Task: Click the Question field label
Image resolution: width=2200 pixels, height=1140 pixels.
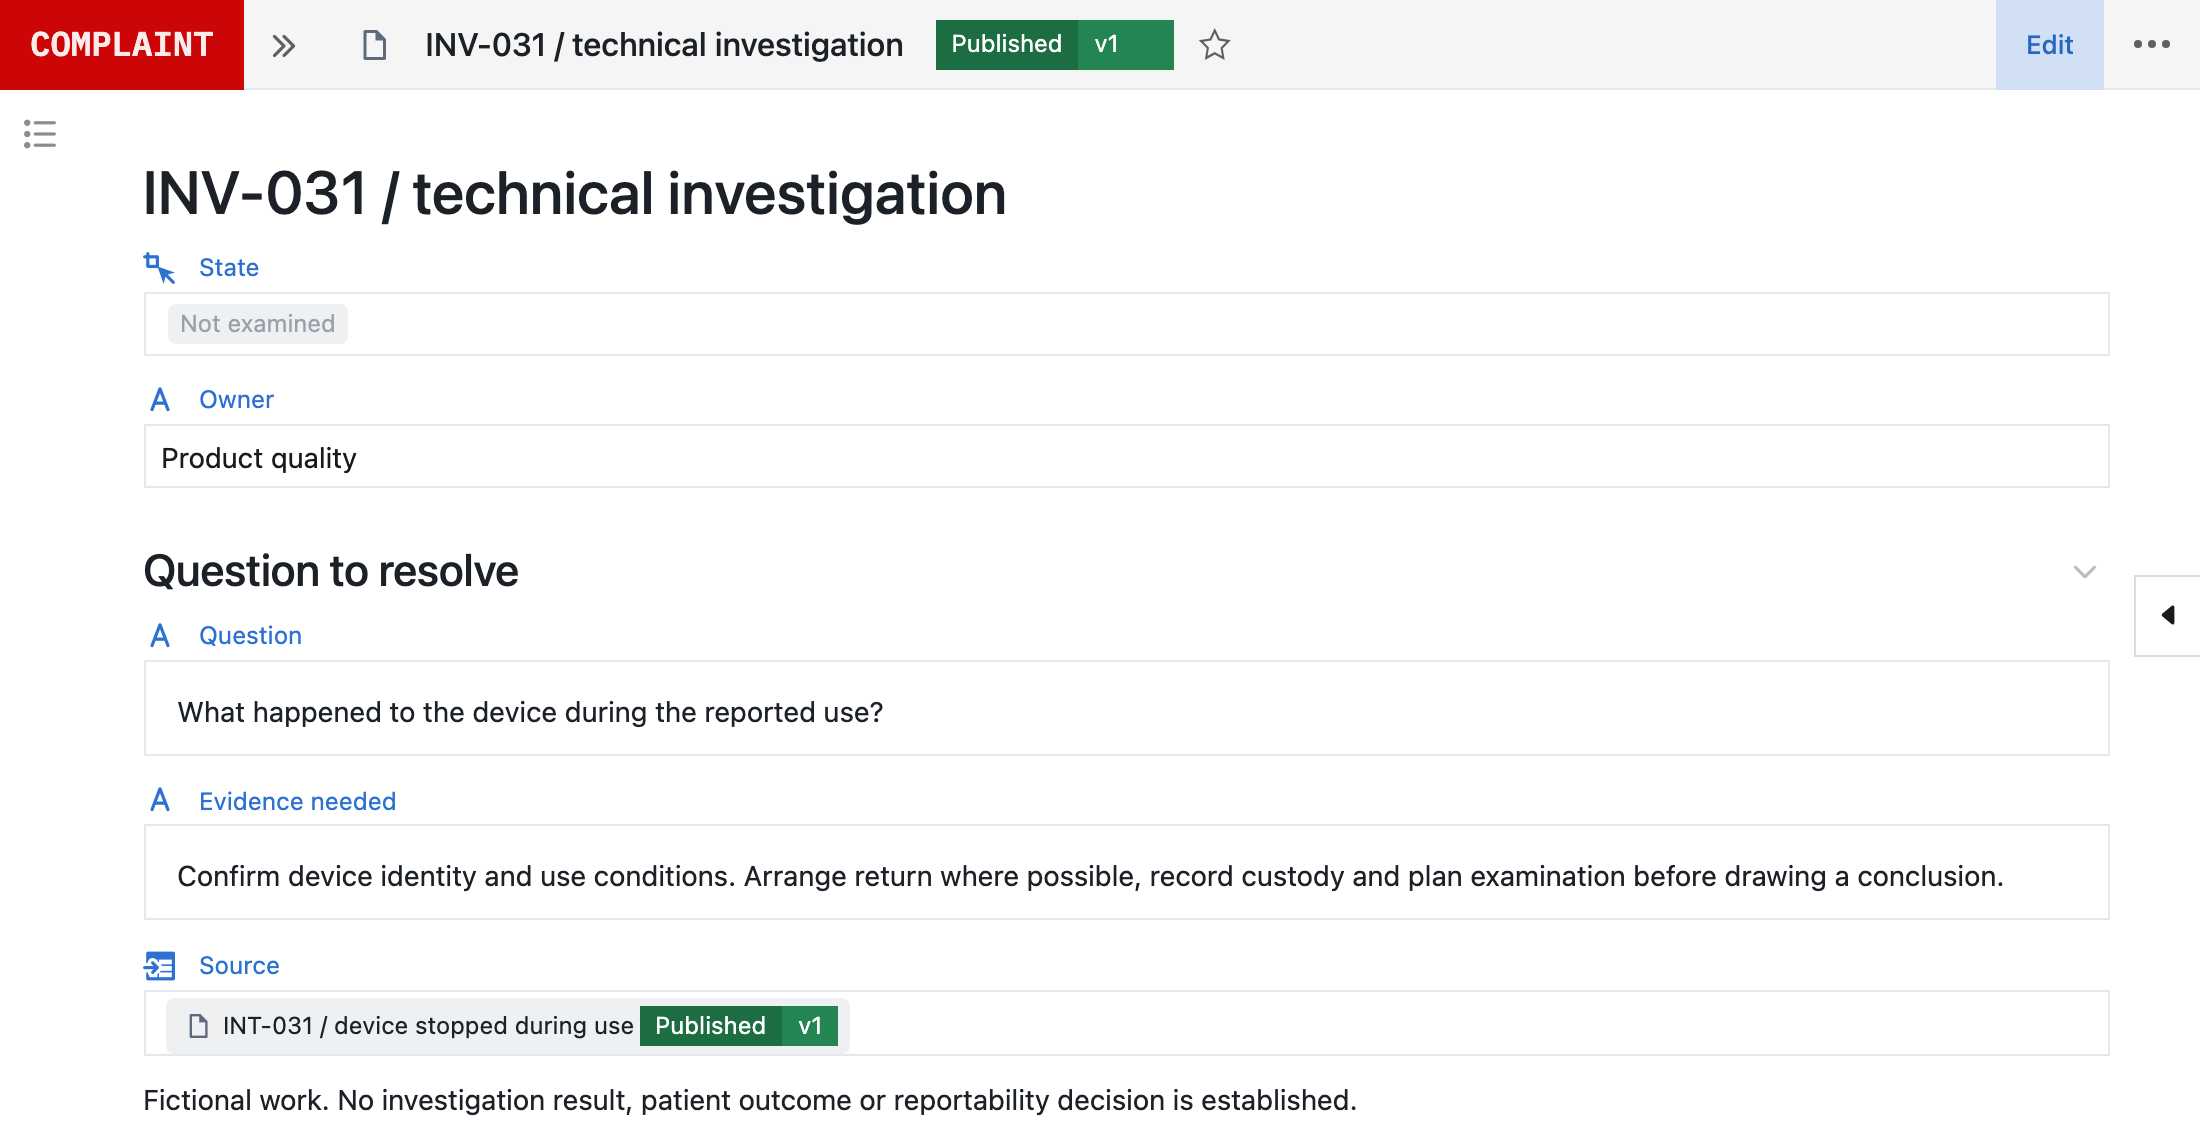Action: coord(250,636)
